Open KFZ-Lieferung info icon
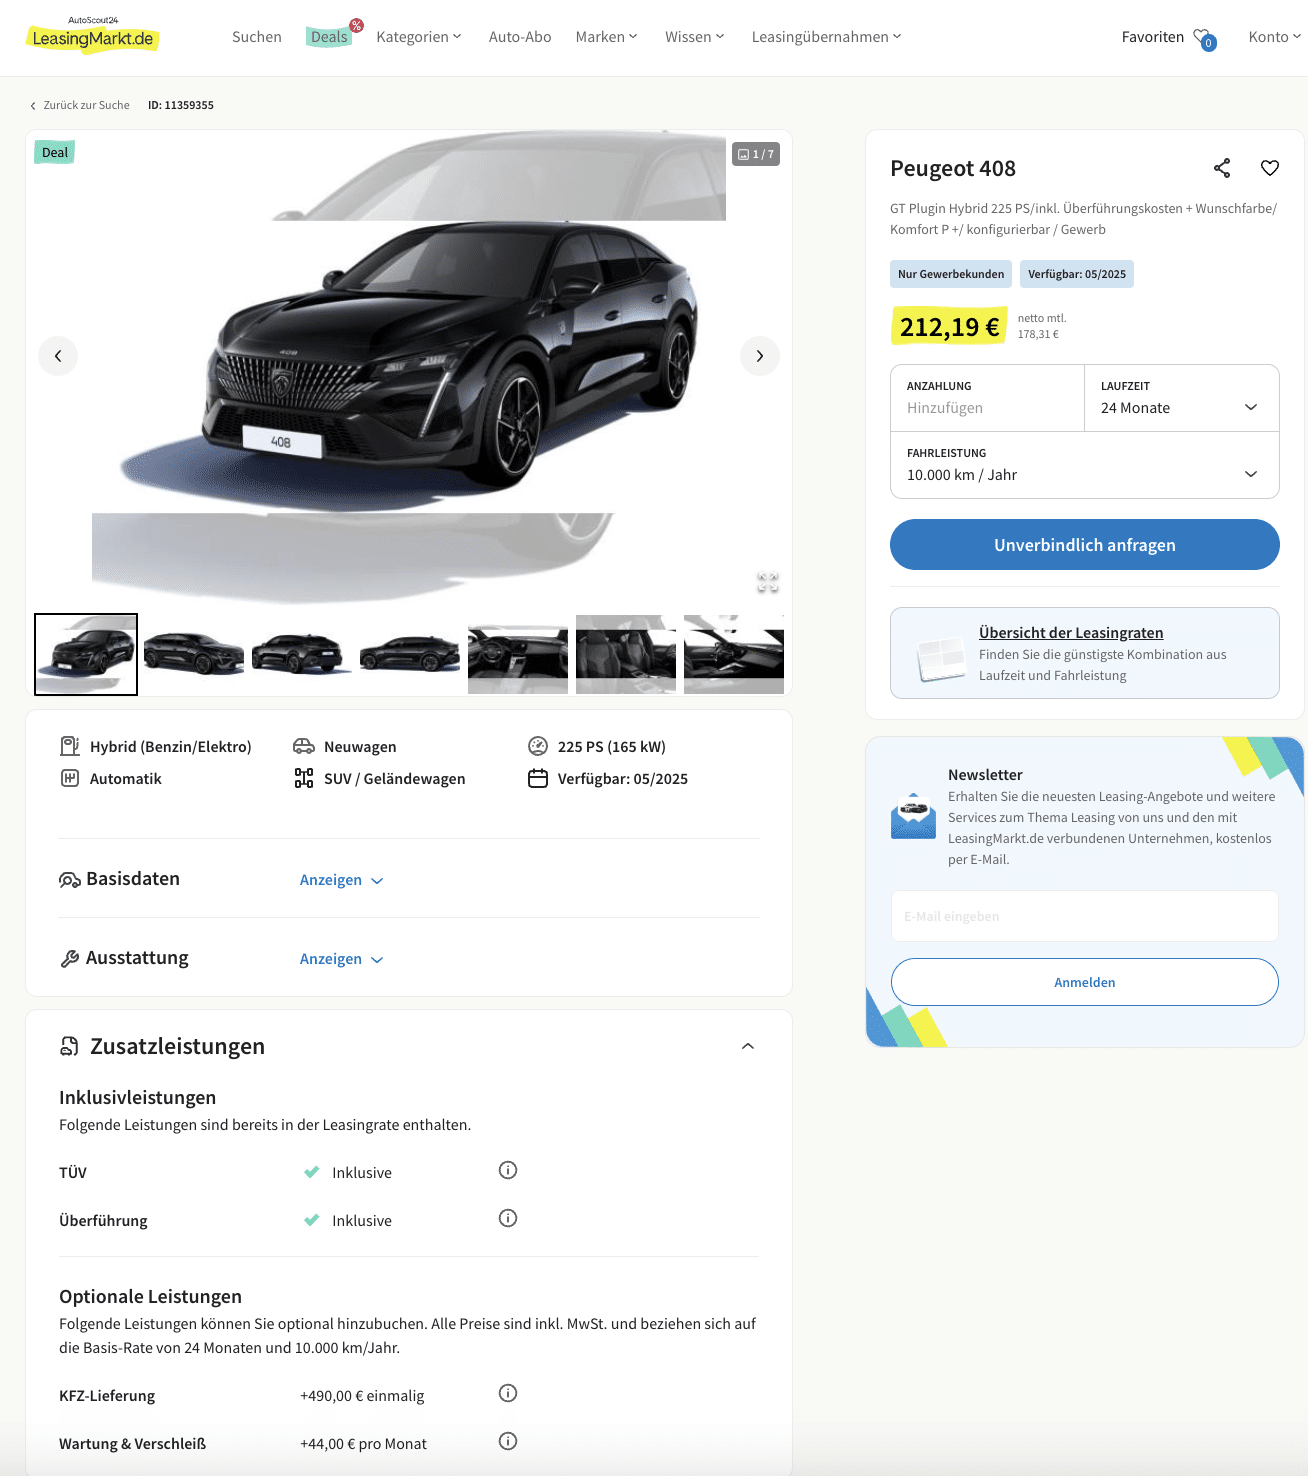Viewport: 1308px width, 1476px height. point(508,1393)
